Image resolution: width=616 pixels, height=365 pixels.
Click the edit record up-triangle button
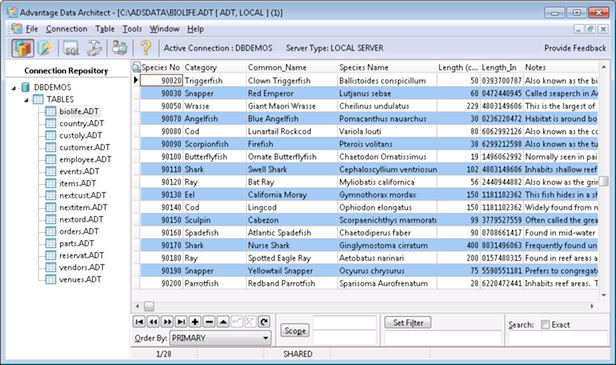click(x=223, y=322)
